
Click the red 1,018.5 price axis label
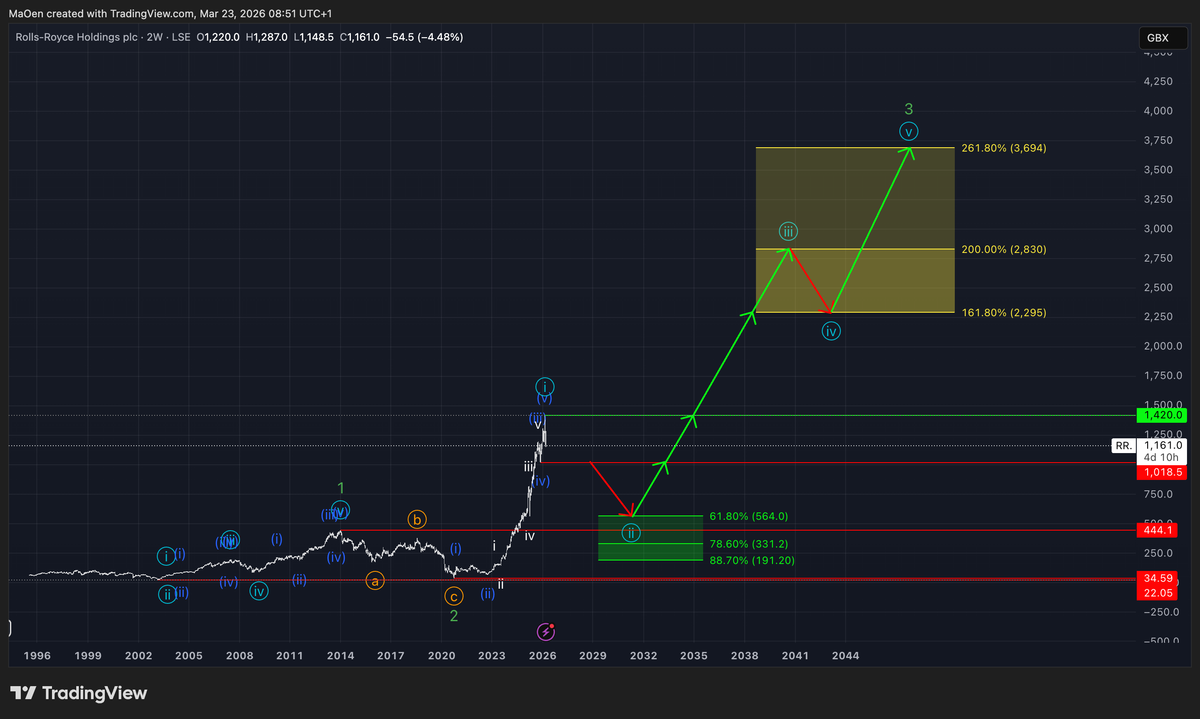pyautogui.click(x=1158, y=470)
